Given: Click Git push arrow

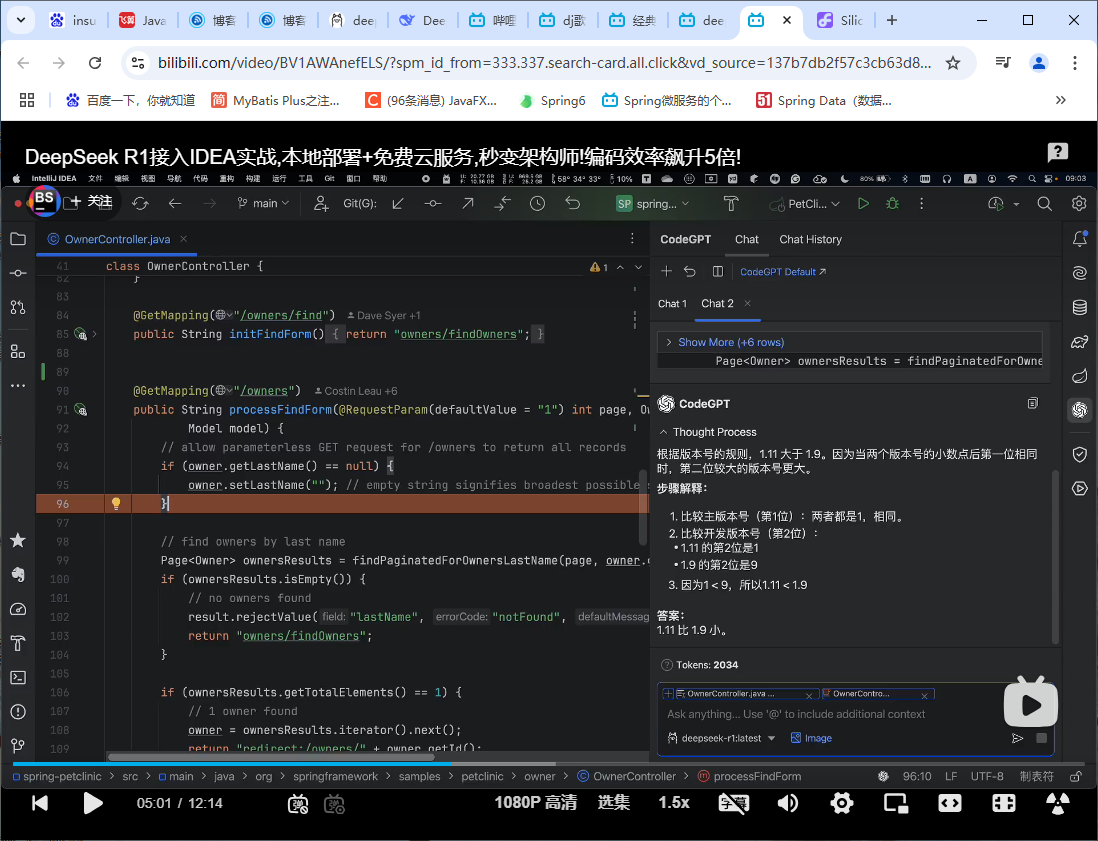Looking at the screenshot, I should click(x=468, y=204).
